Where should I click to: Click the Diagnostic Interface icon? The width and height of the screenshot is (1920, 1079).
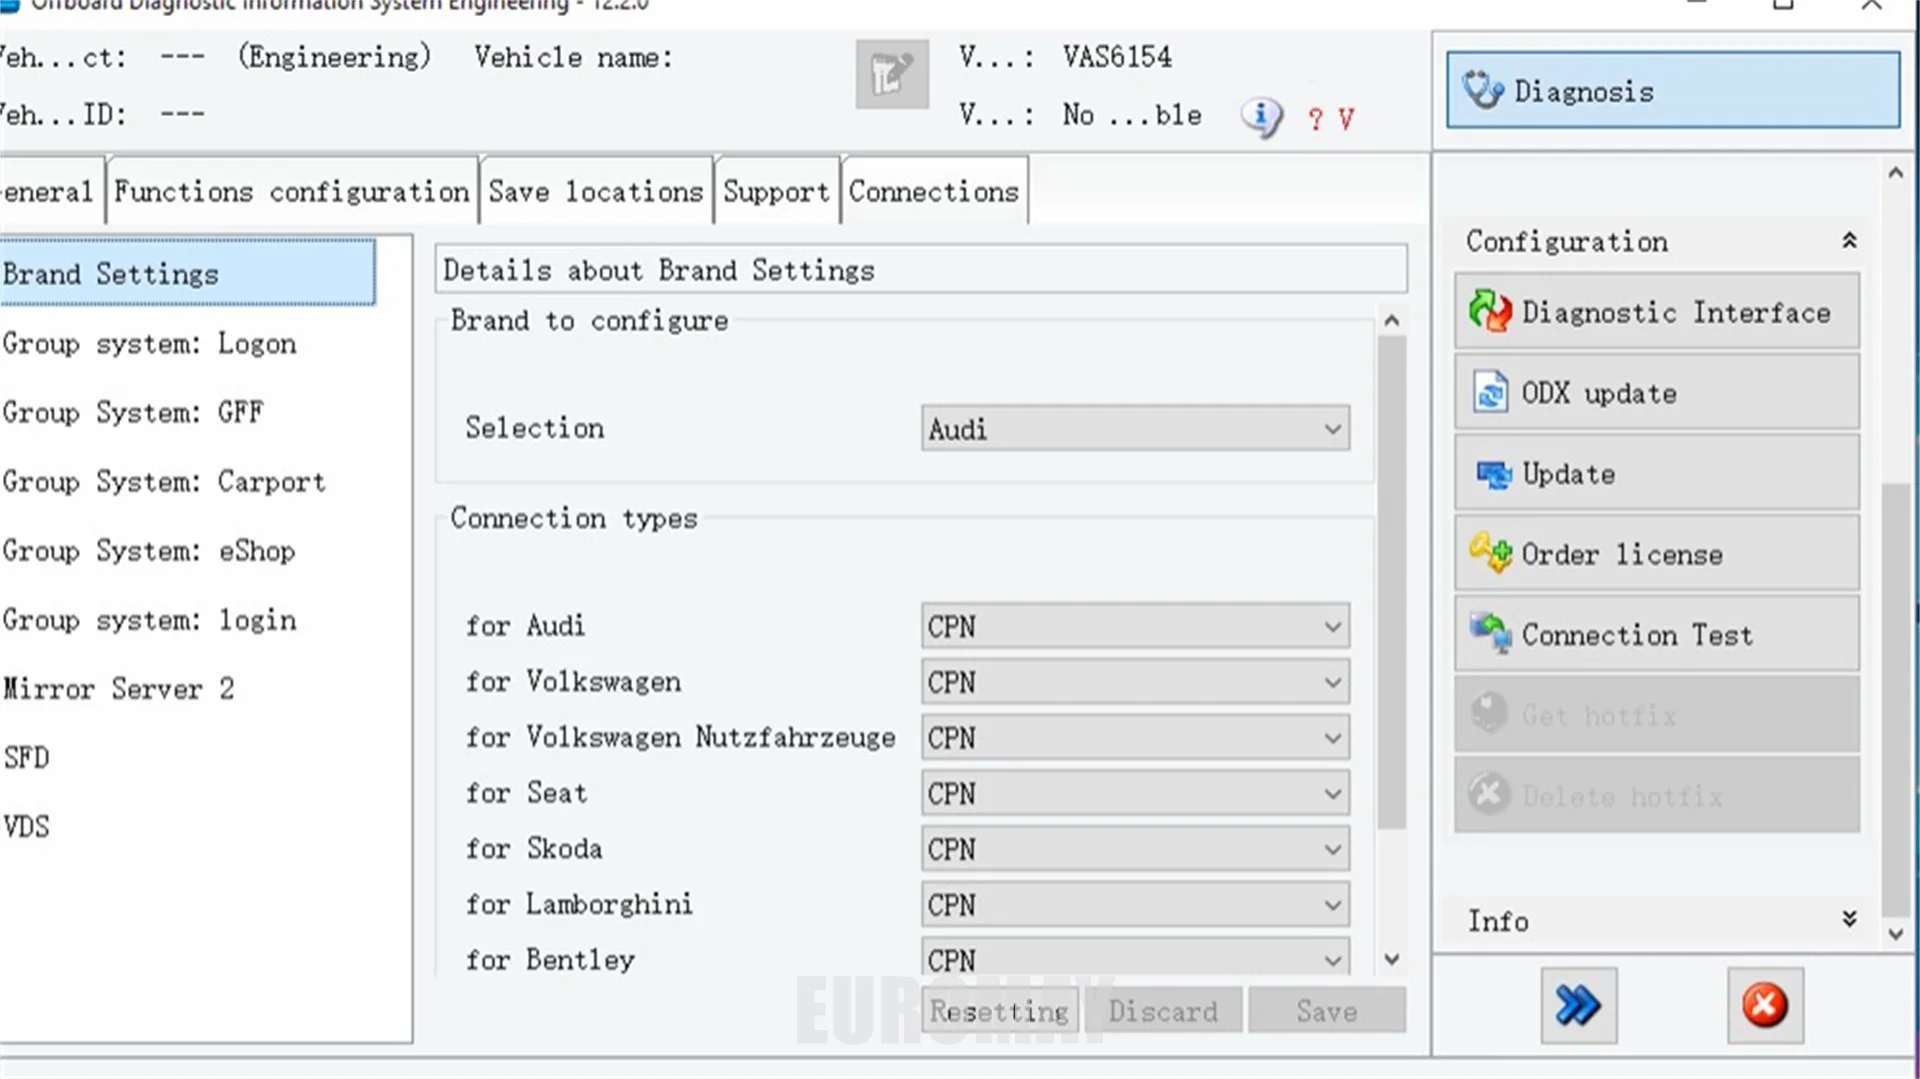click(1490, 312)
